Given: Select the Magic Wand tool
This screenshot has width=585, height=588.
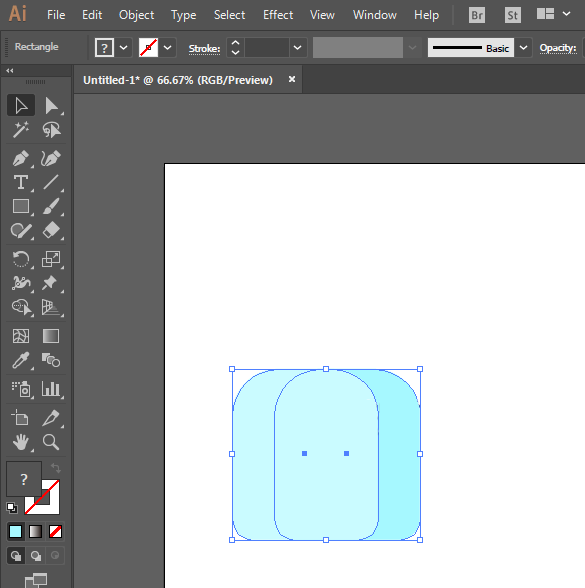Looking at the screenshot, I should point(21,130).
